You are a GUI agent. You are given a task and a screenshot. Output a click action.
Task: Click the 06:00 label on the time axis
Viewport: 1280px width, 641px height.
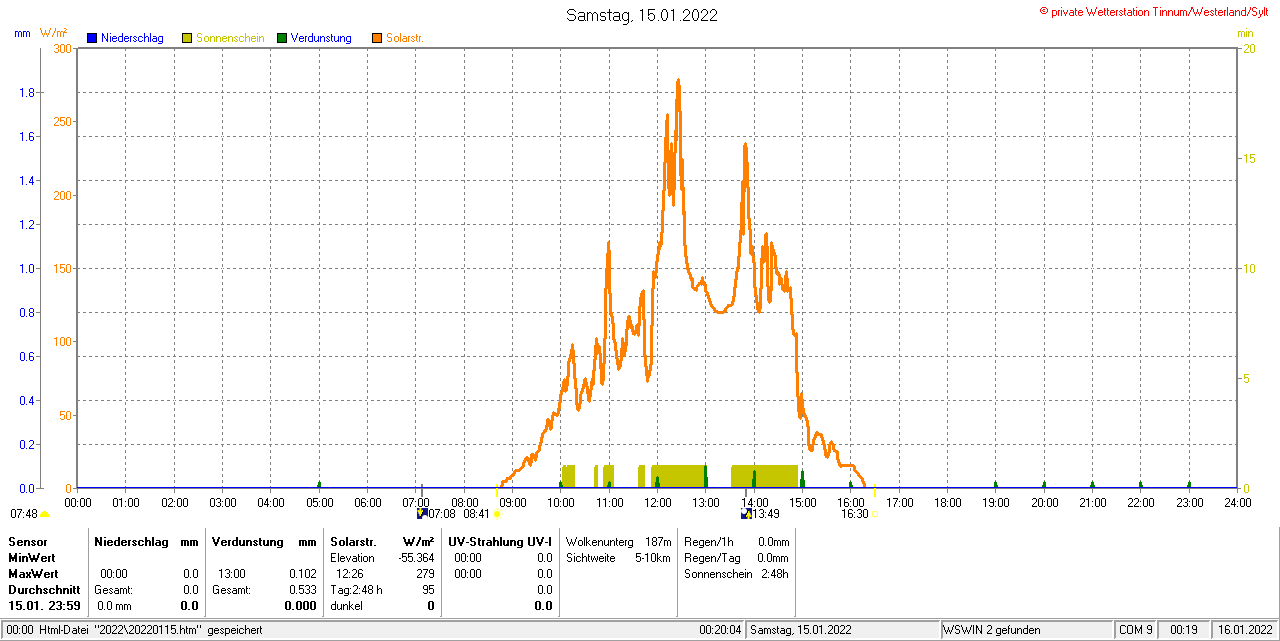pos(368,502)
